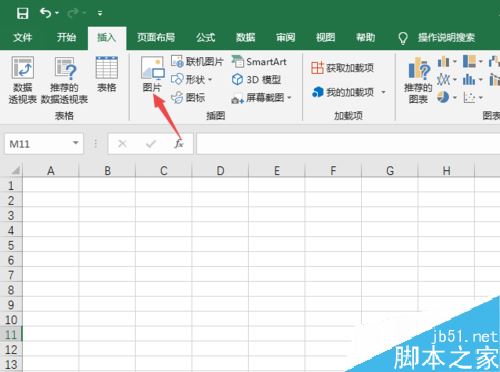Select row 5 header

tap(11, 245)
